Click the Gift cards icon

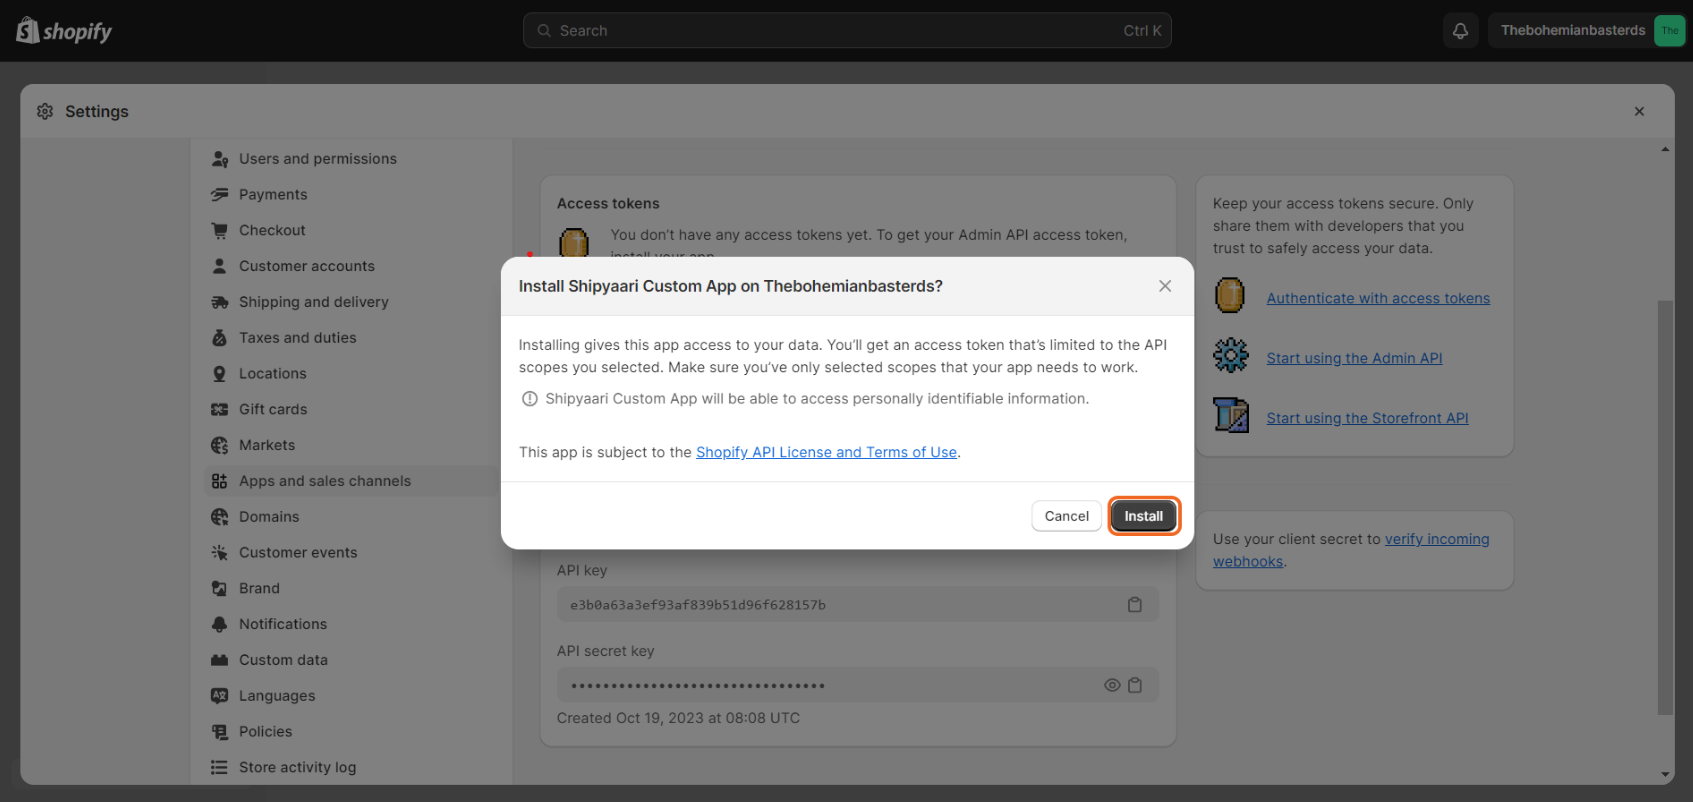tap(220, 409)
